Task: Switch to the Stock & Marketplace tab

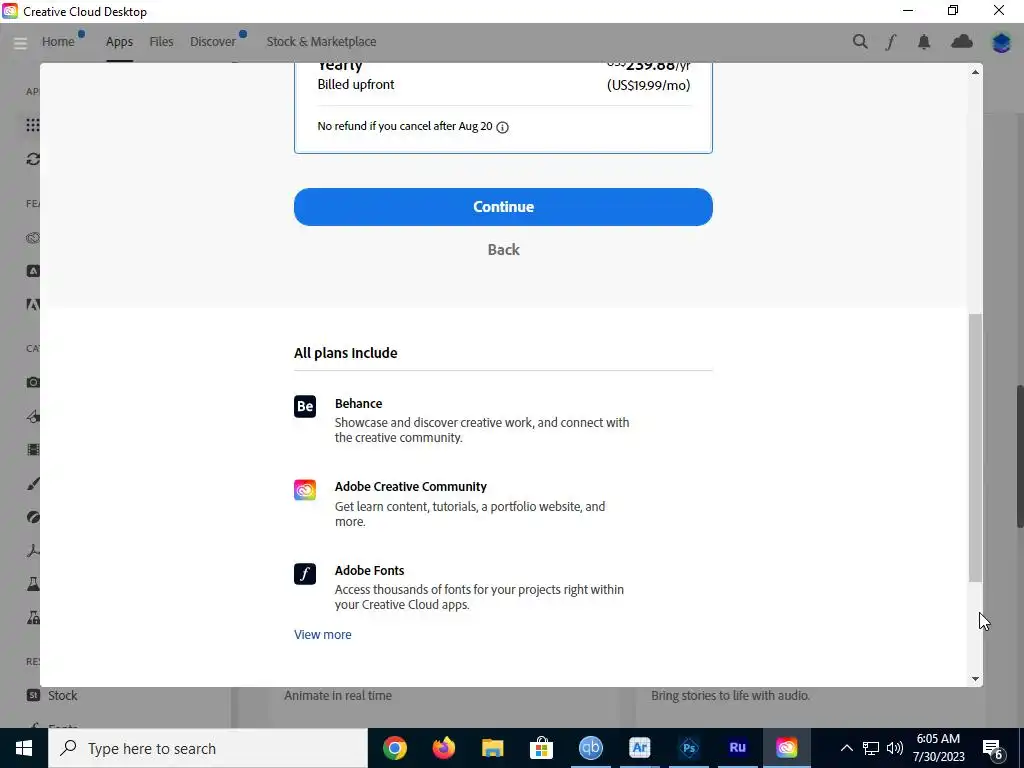Action: click(321, 42)
